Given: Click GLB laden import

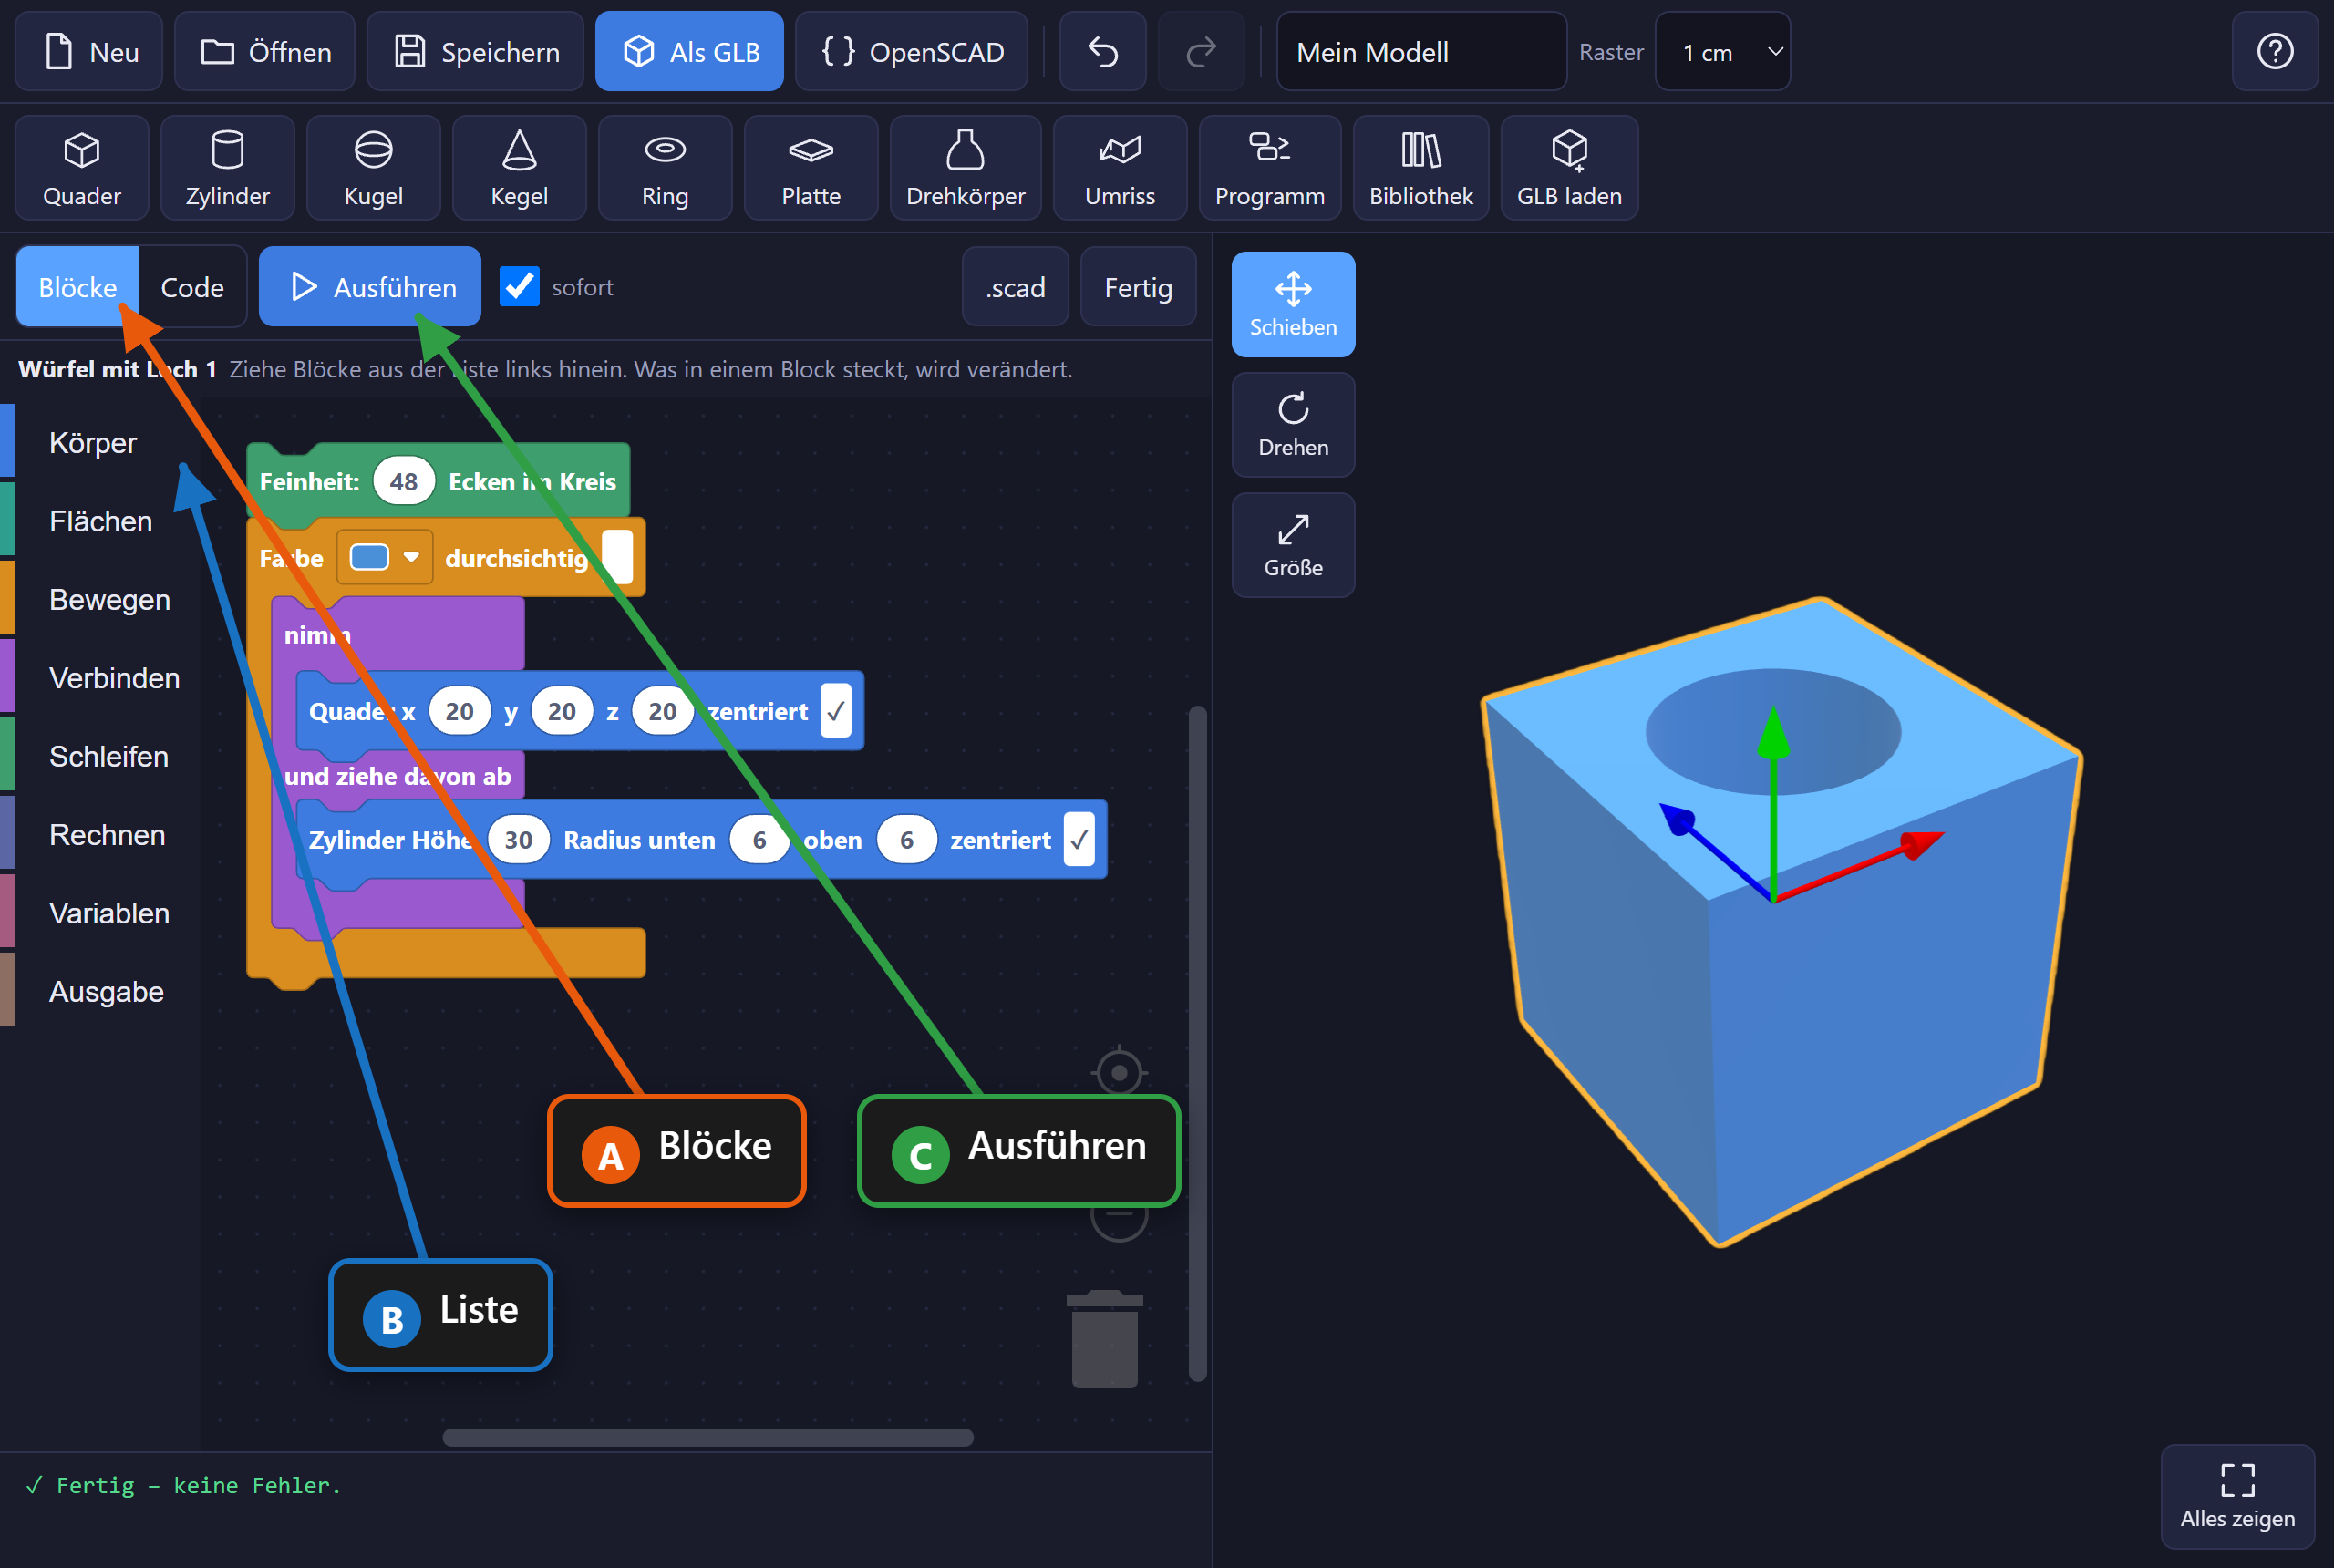Looking at the screenshot, I should point(1570,168).
